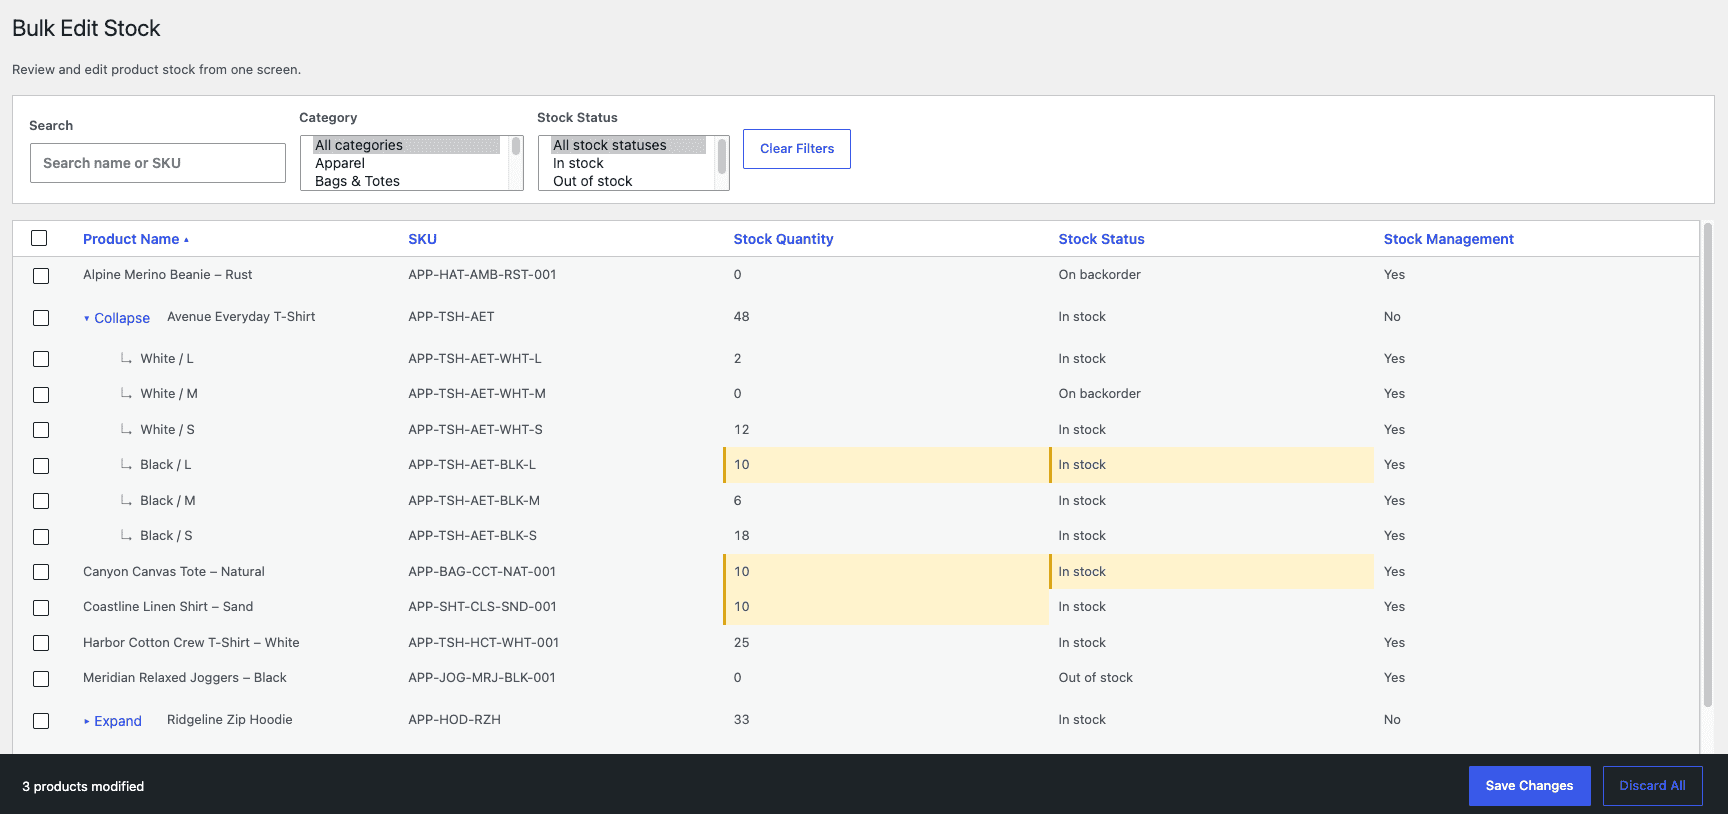Collapse Avenue Everyday T-Shirt variations
This screenshot has height=814, width=1728.
[117, 318]
